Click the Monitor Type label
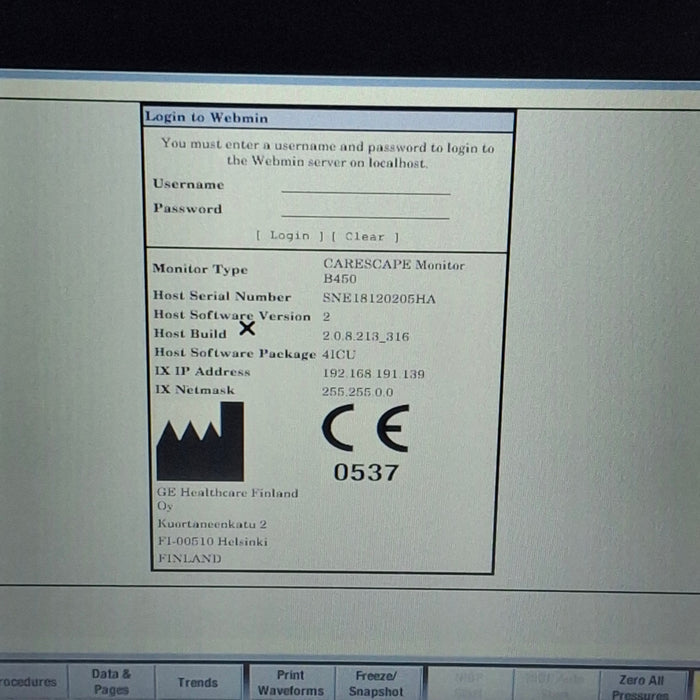Screen dimensions: 700x700 200,269
